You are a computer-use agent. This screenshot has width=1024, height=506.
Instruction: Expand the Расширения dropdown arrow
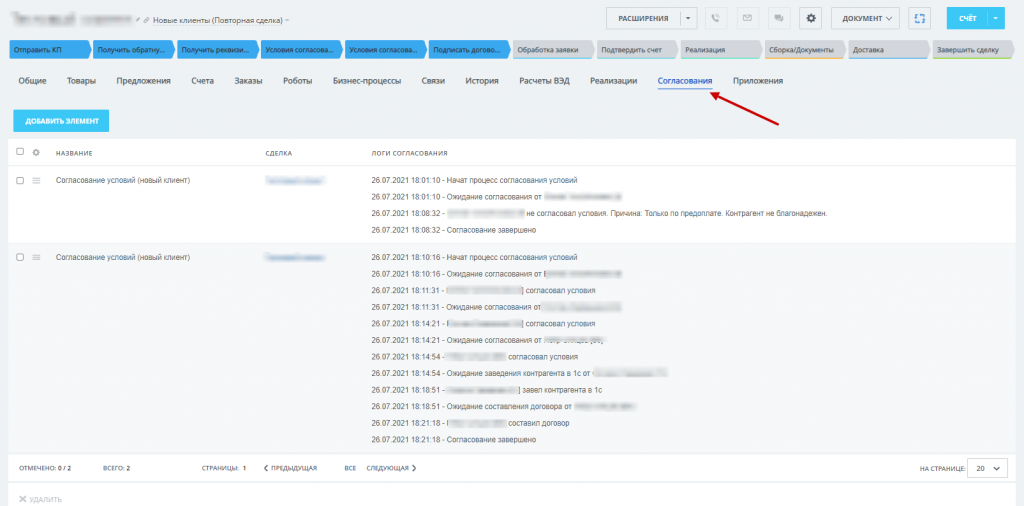pos(688,18)
